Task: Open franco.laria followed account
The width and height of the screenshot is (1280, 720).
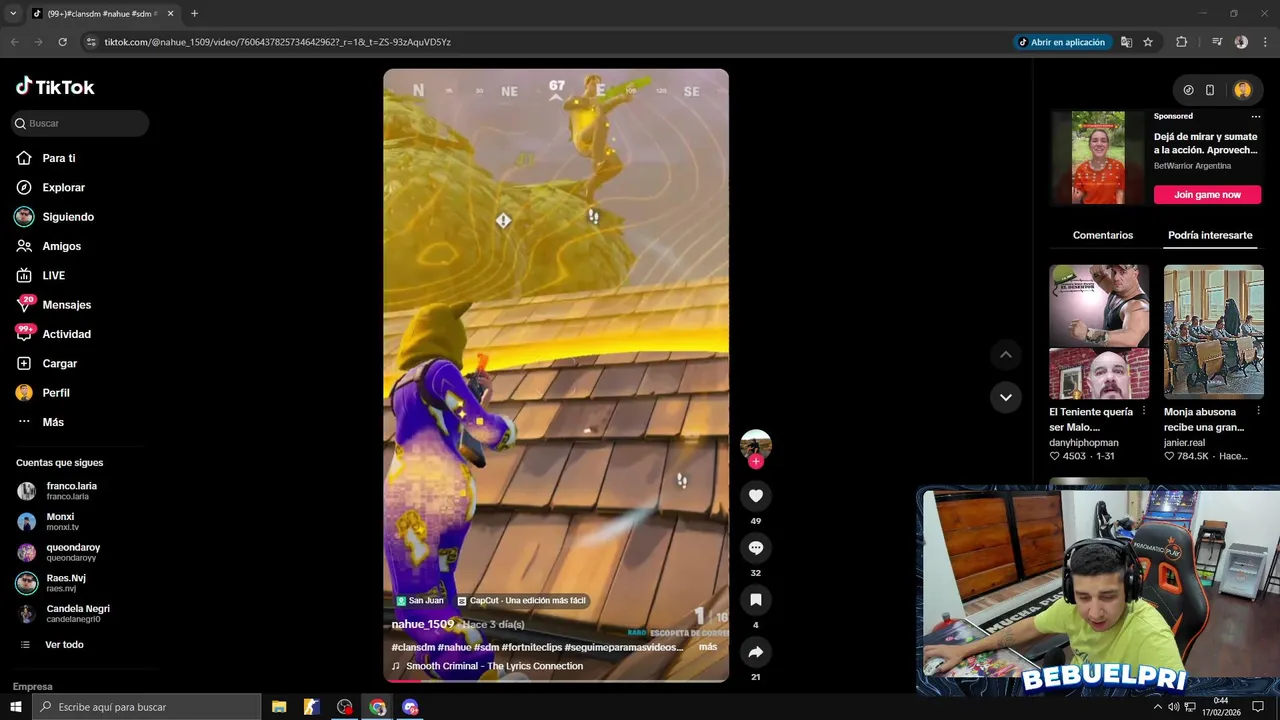Action: (x=71, y=491)
